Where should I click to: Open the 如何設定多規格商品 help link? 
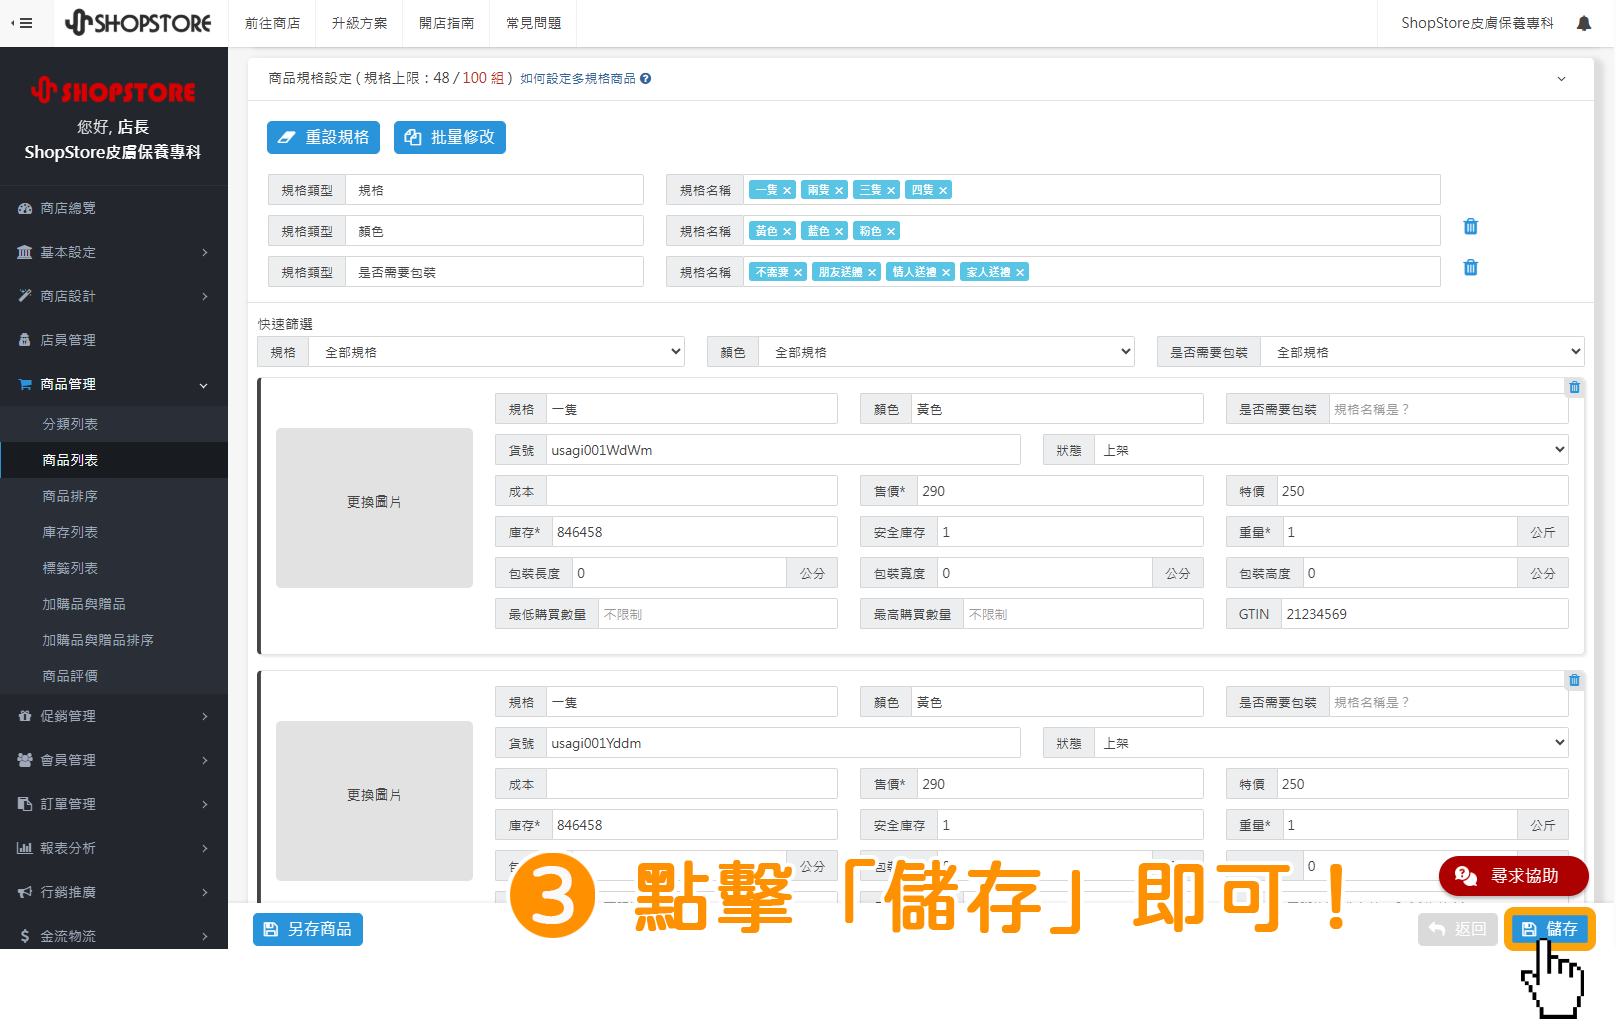point(578,79)
